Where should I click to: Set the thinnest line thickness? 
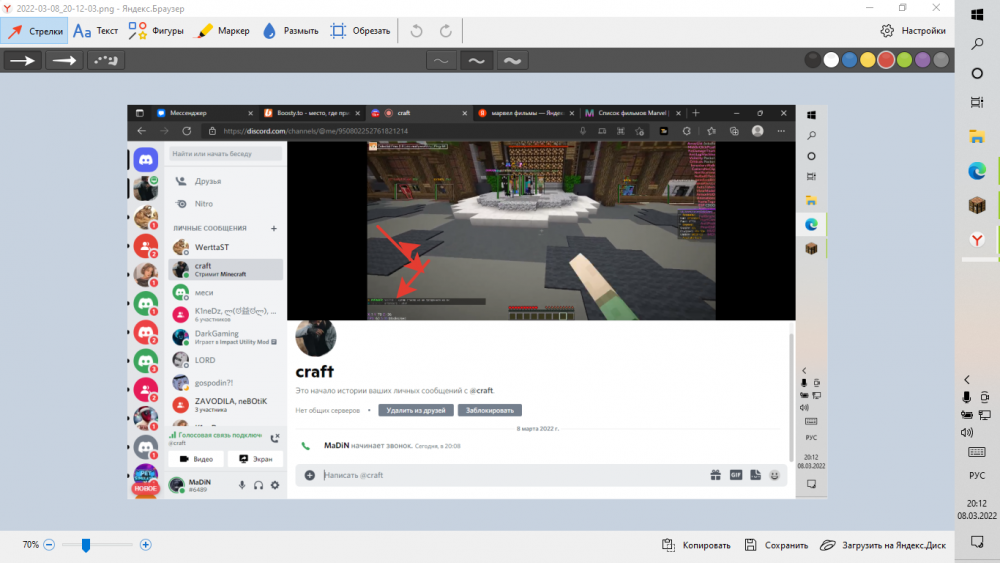tap(441, 61)
